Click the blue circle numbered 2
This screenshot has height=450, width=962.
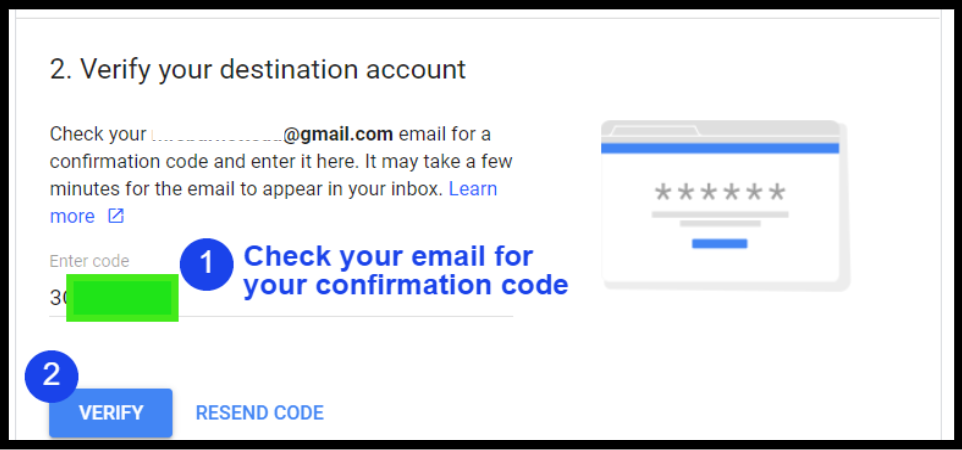click(x=51, y=375)
